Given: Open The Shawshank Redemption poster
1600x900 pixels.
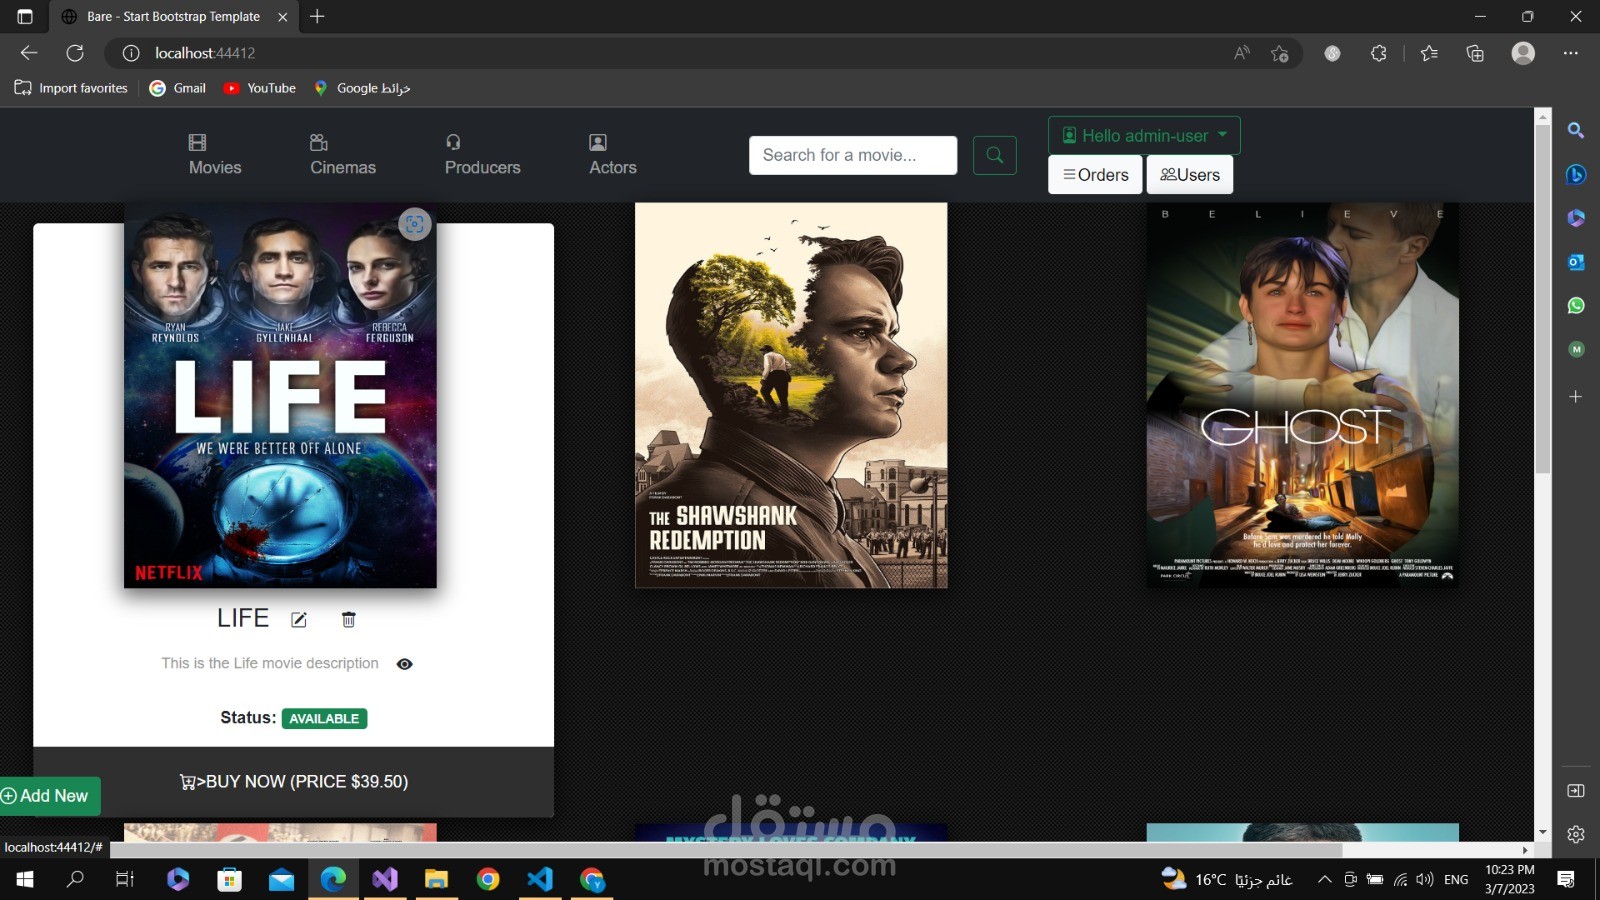Looking at the screenshot, I should [791, 395].
